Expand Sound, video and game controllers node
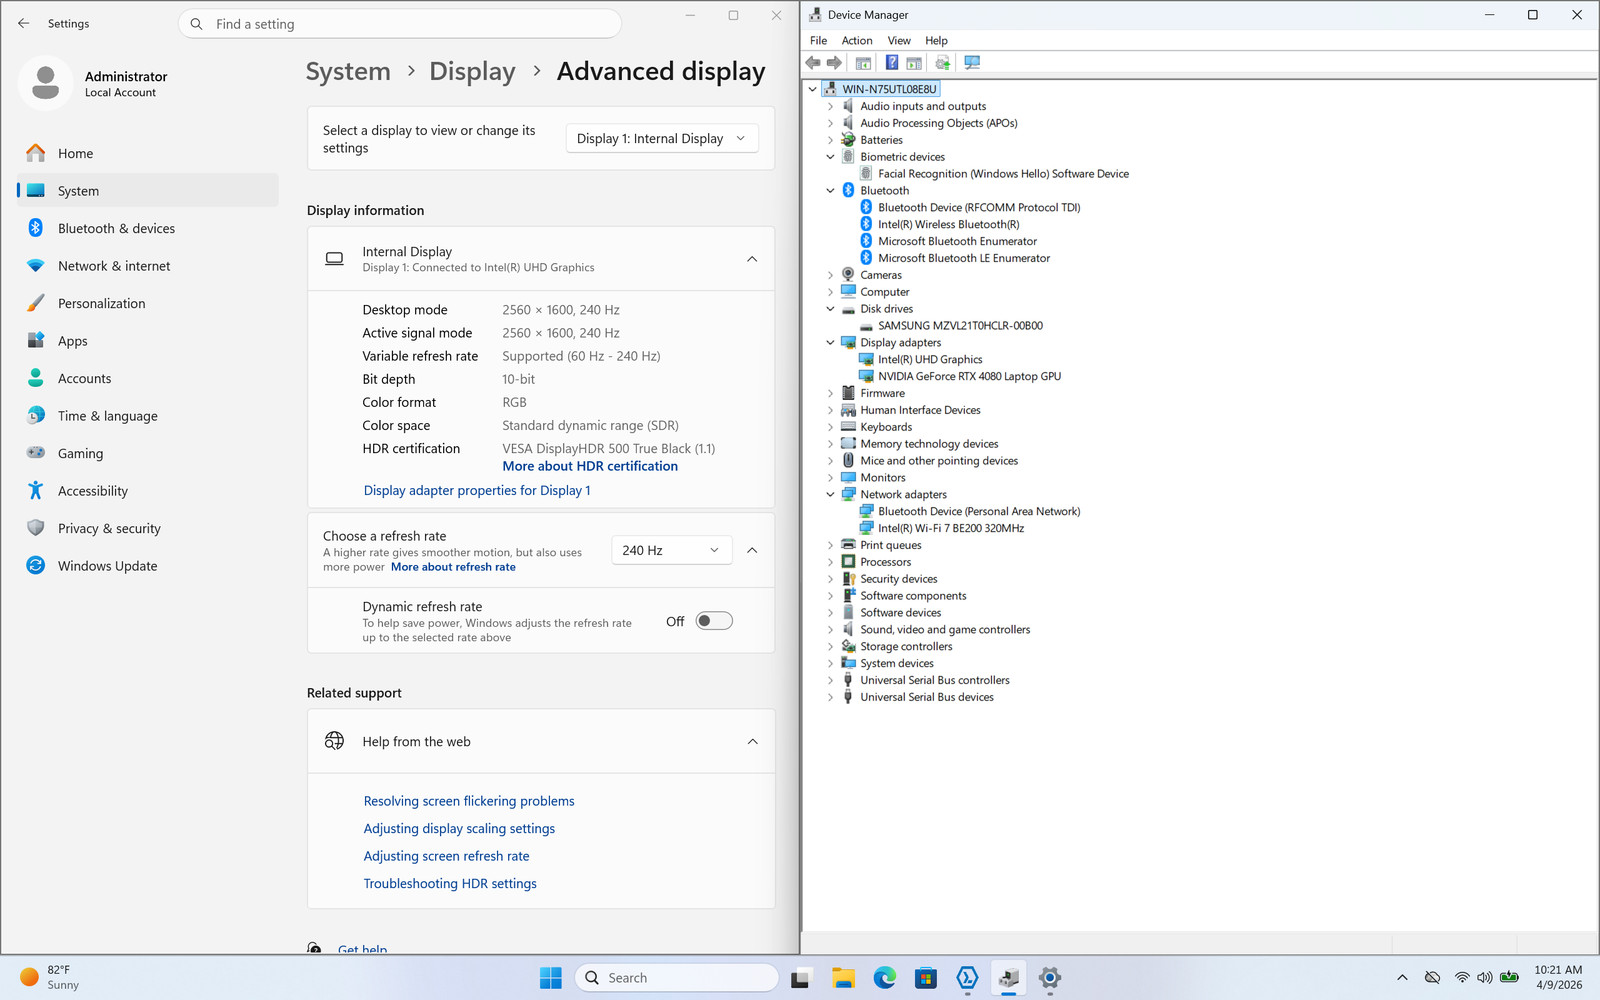 (x=830, y=630)
